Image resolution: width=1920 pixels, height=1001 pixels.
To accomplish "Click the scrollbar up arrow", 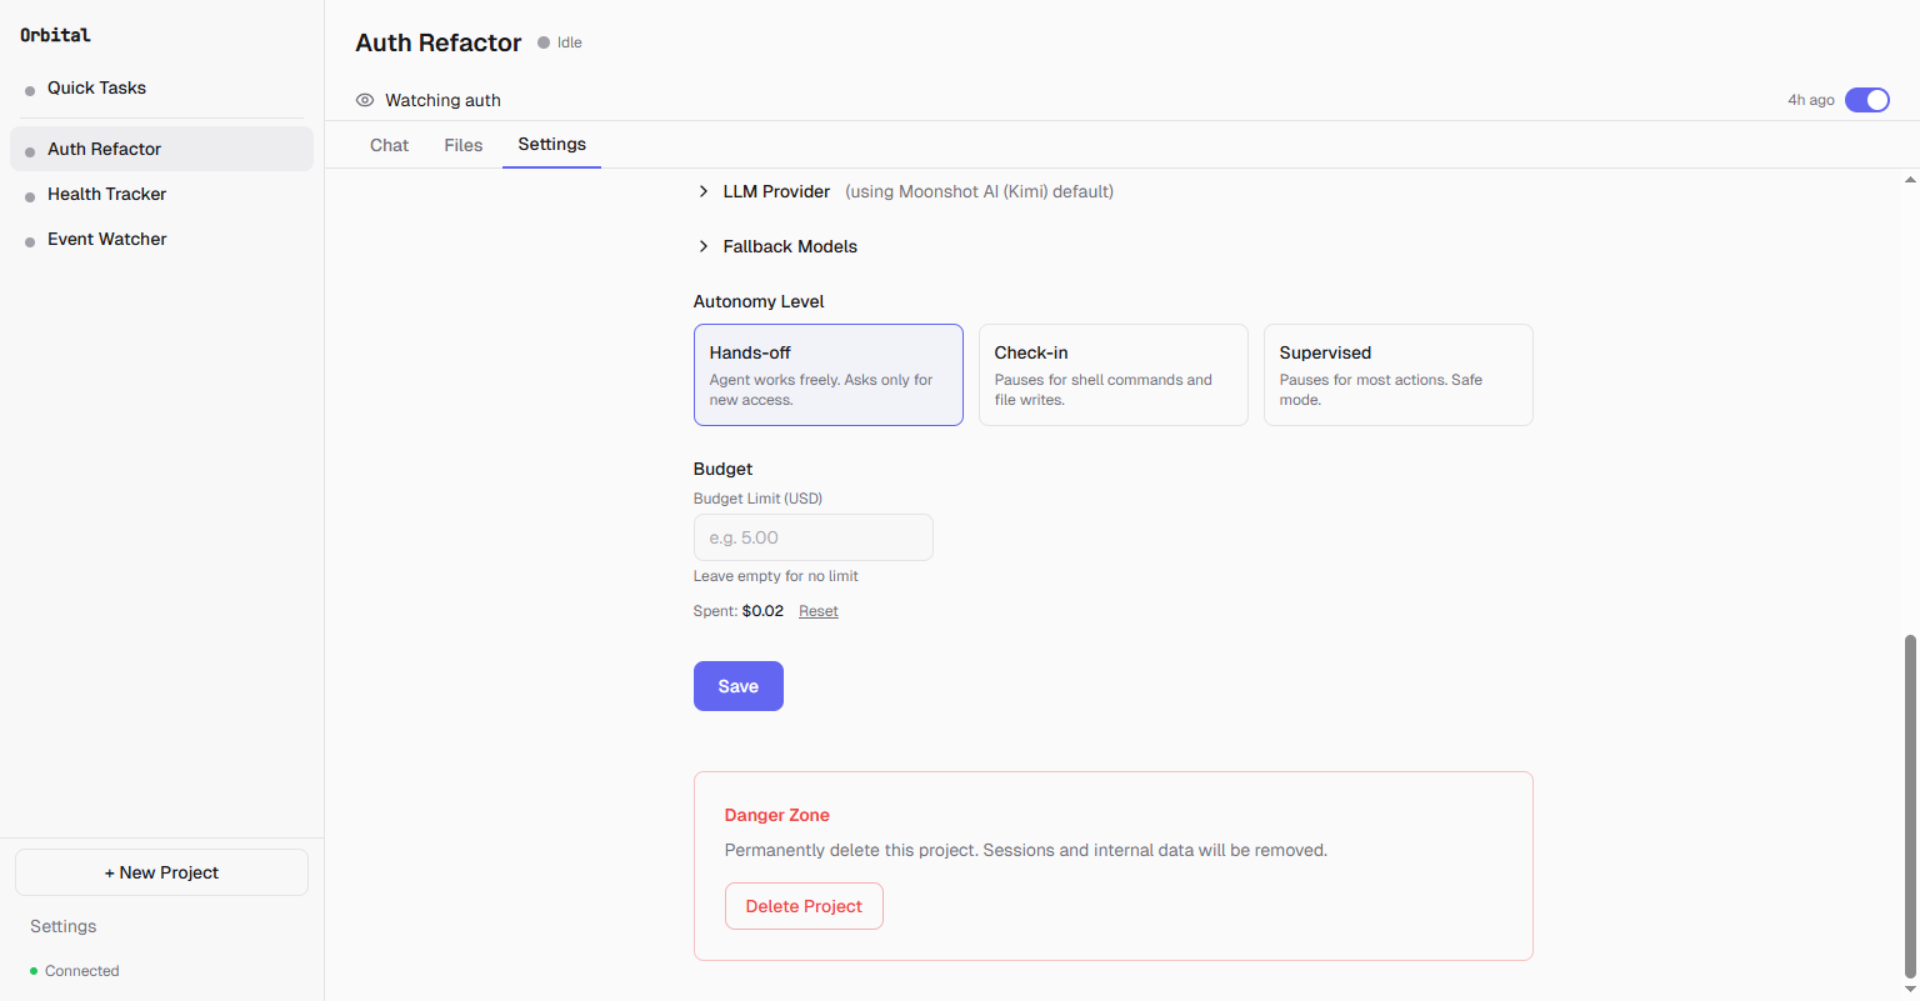I will [x=1910, y=179].
